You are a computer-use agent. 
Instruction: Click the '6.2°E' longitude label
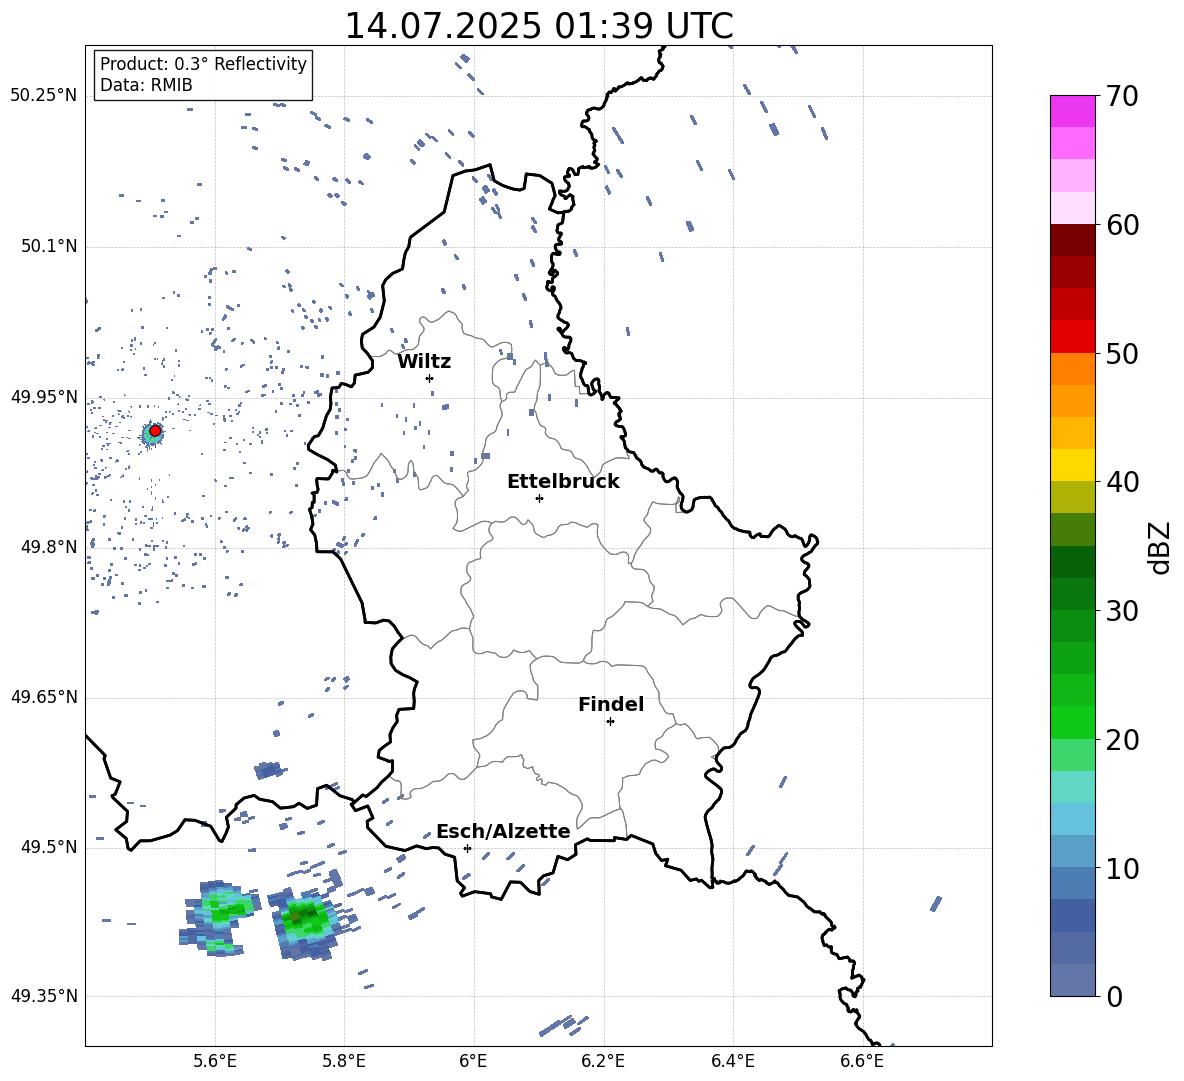tap(603, 1061)
